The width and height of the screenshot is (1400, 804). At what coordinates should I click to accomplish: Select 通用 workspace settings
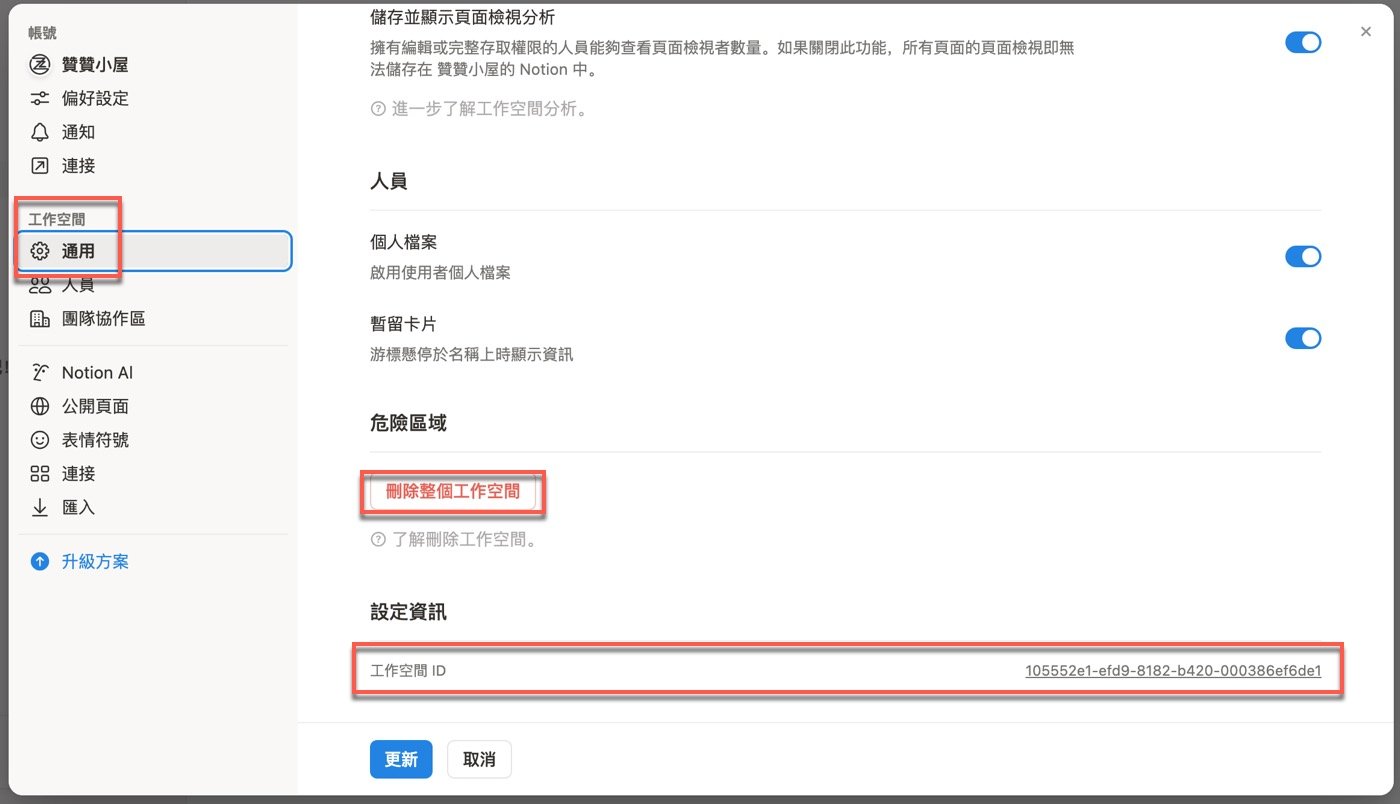155,251
